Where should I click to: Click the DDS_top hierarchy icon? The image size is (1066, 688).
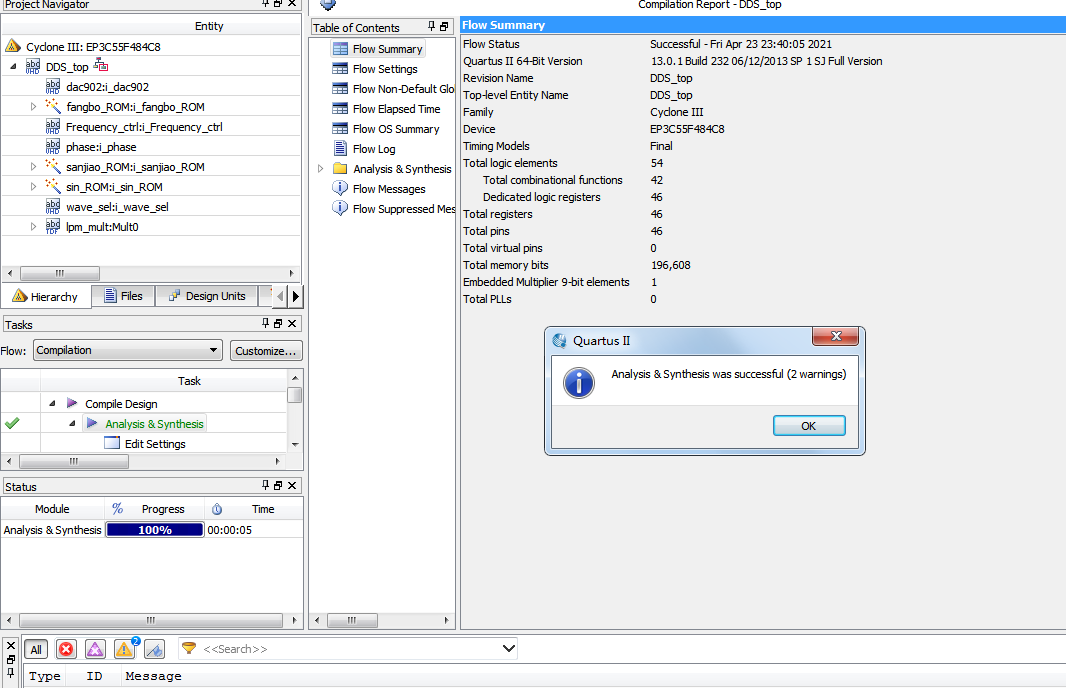tap(33, 66)
